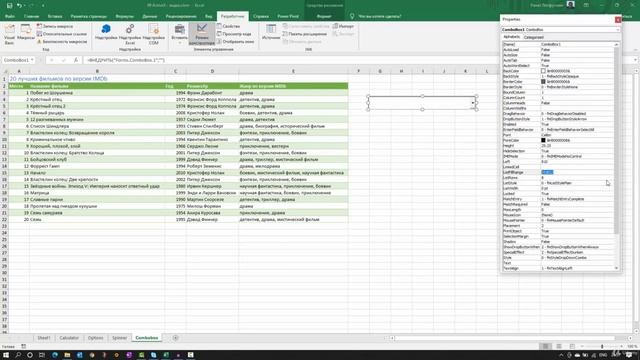Switch to the Вид ribbon tab
Image resolution: width=640 pixels, height=360 pixels.
click(x=209, y=16)
